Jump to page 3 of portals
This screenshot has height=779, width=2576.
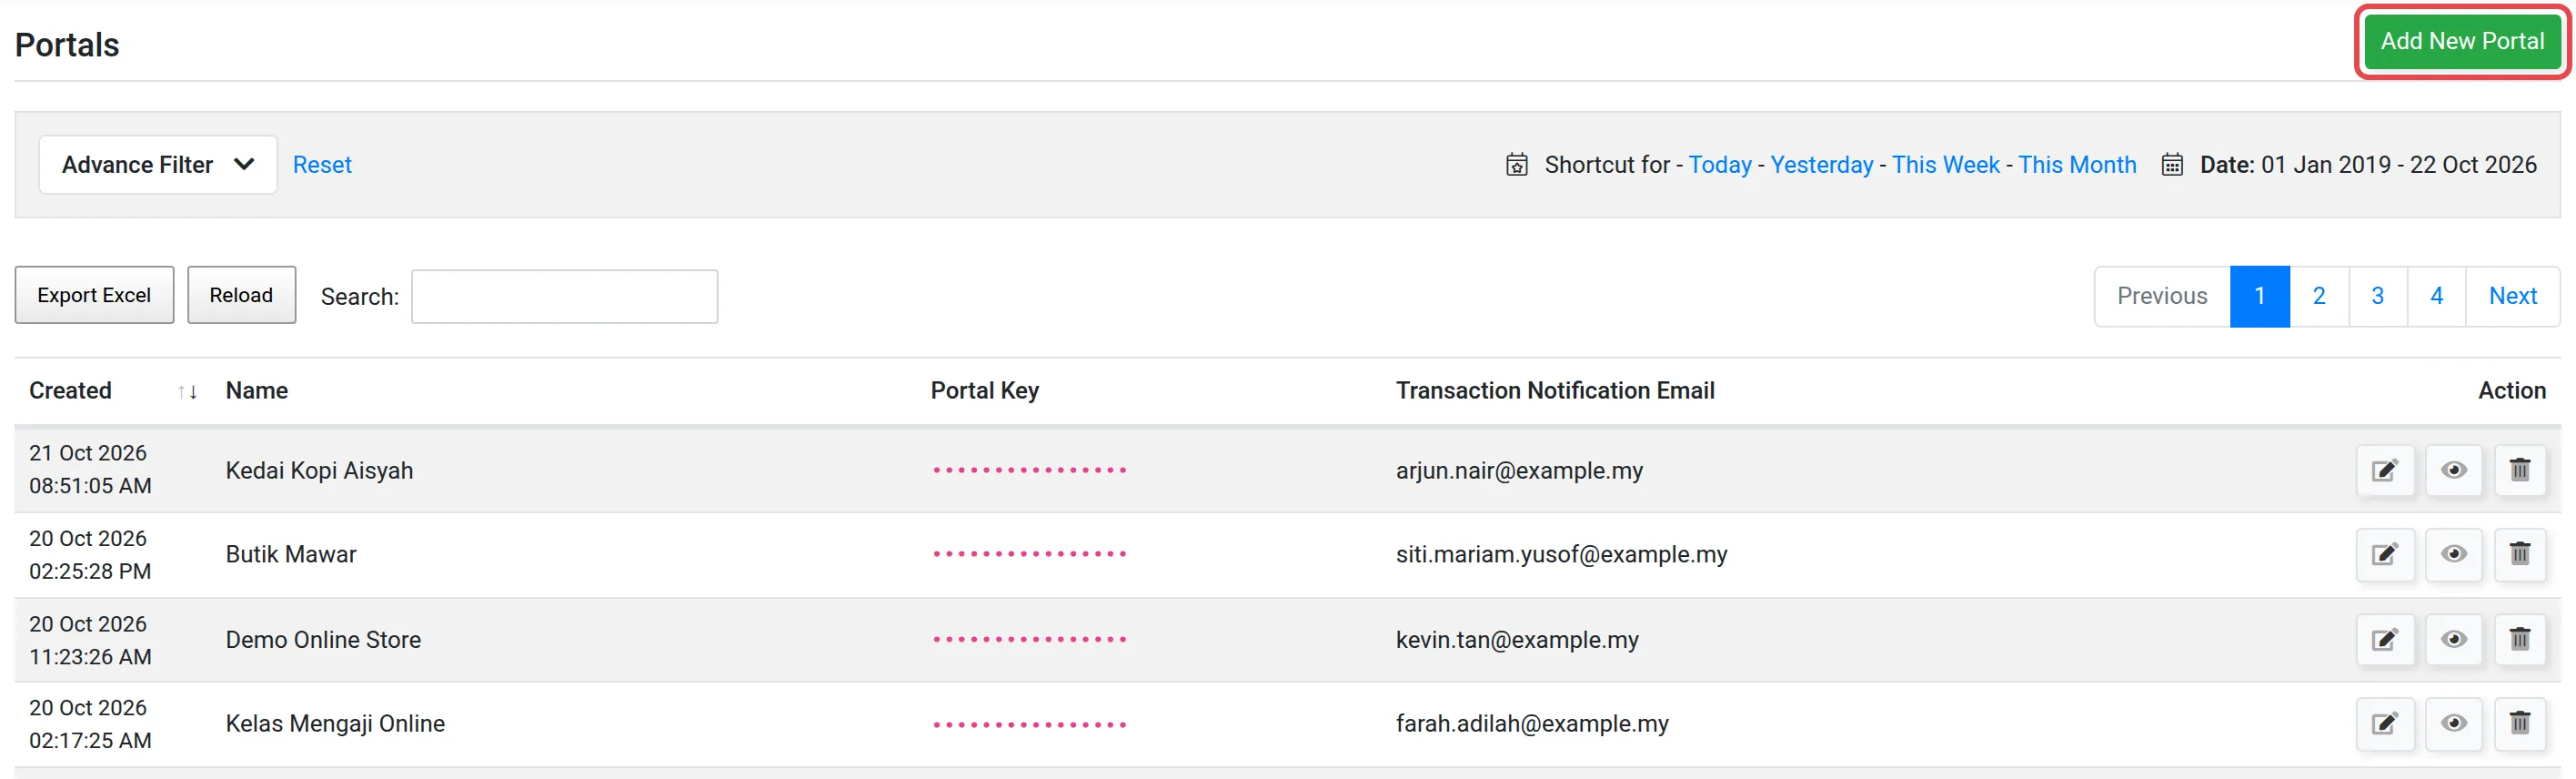point(2378,296)
